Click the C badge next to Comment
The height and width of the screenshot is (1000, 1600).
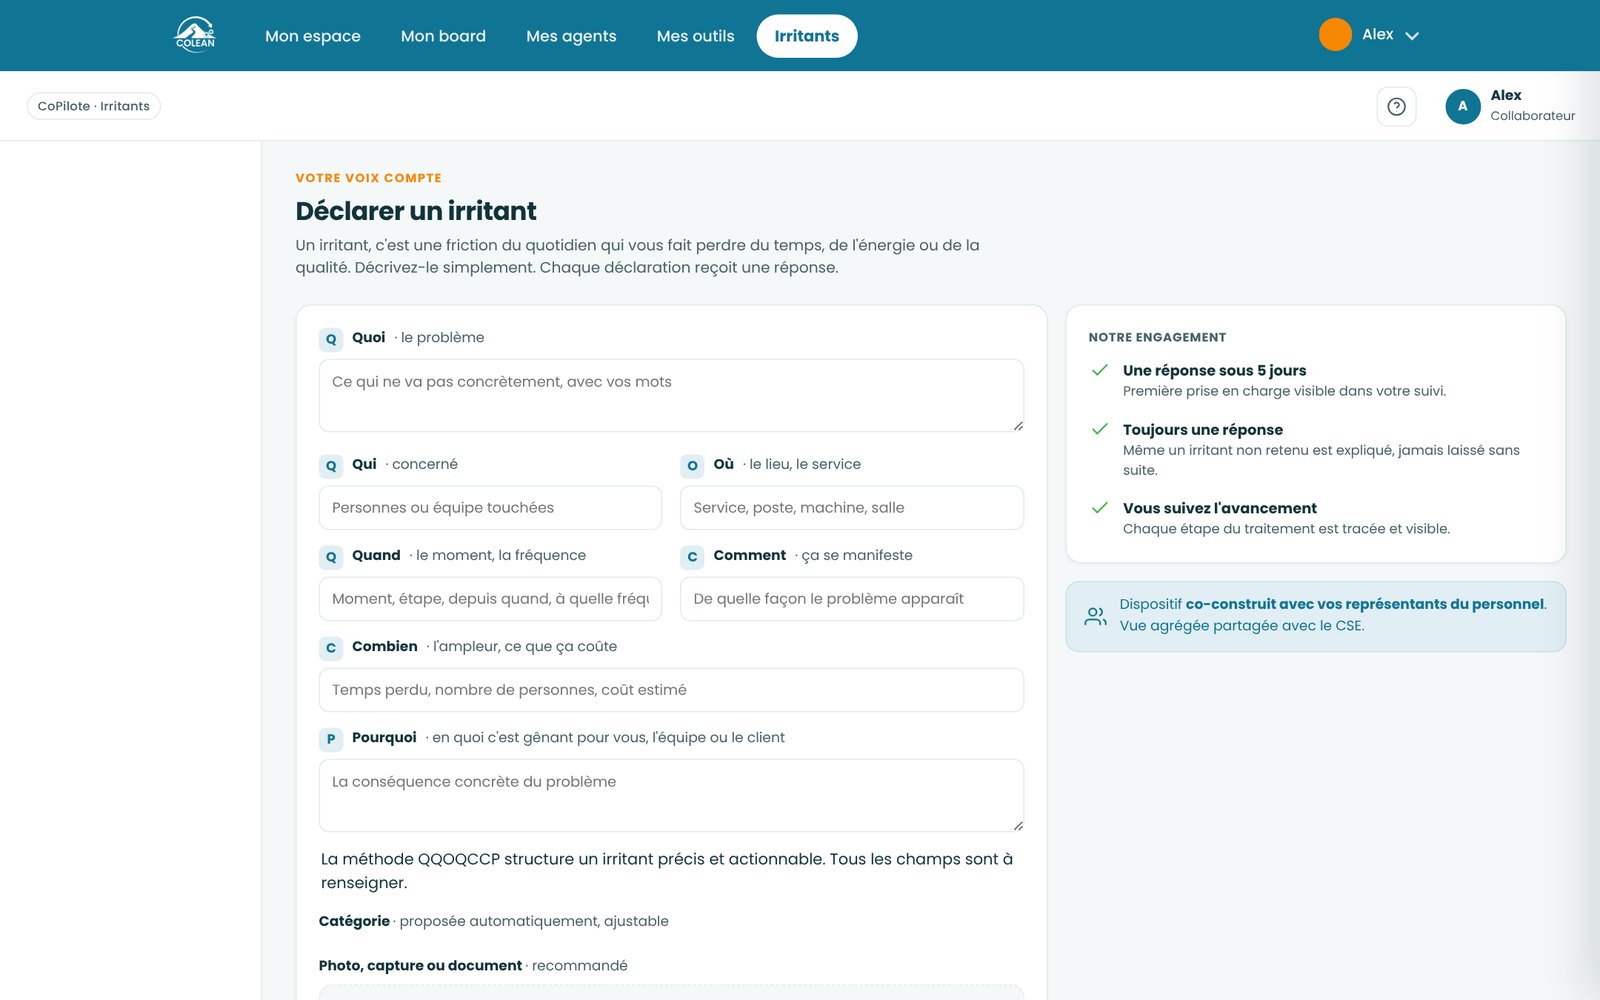pos(692,557)
